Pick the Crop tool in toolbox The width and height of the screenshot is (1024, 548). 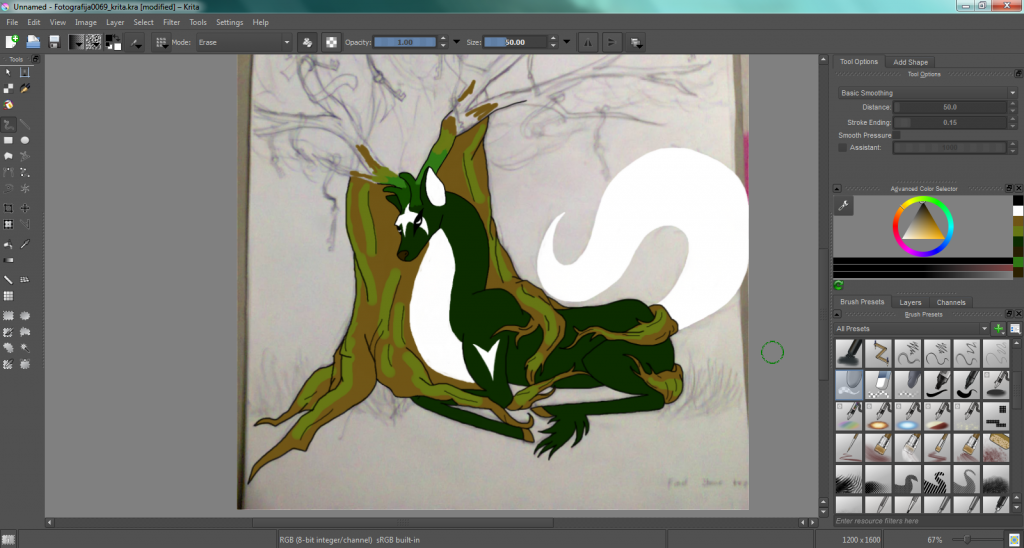coord(9,208)
